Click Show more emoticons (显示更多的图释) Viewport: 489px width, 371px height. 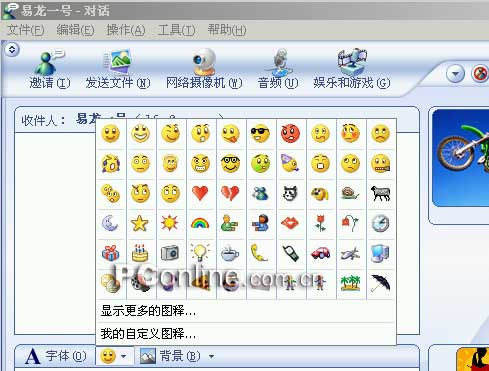click(x=148, y=311)
